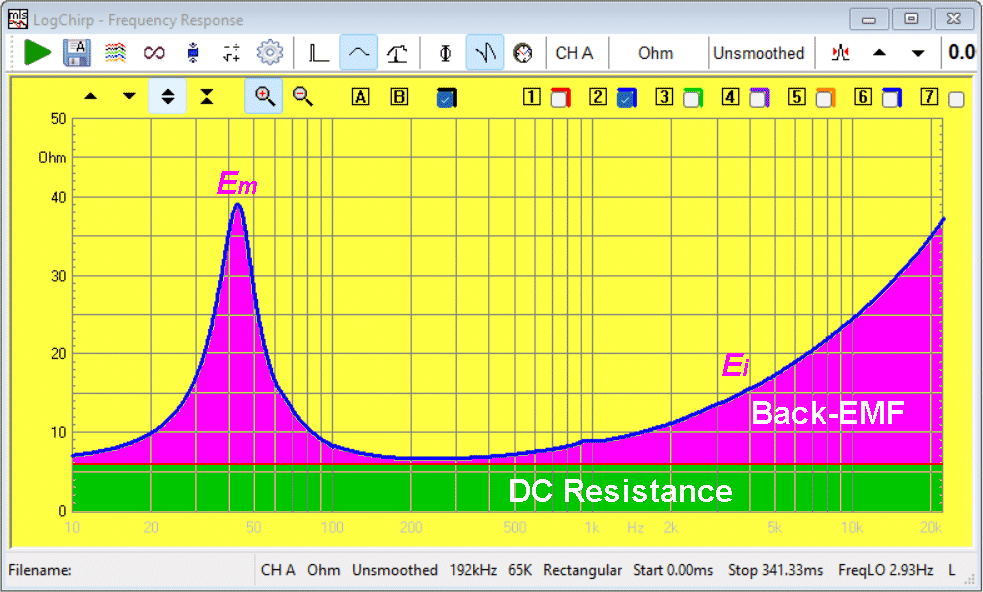Image resolution: width=983 pixels, height=592 pixels.
Task: Click the 65K size in status bar
Action: pyautogui.click(x=520, y=570)
